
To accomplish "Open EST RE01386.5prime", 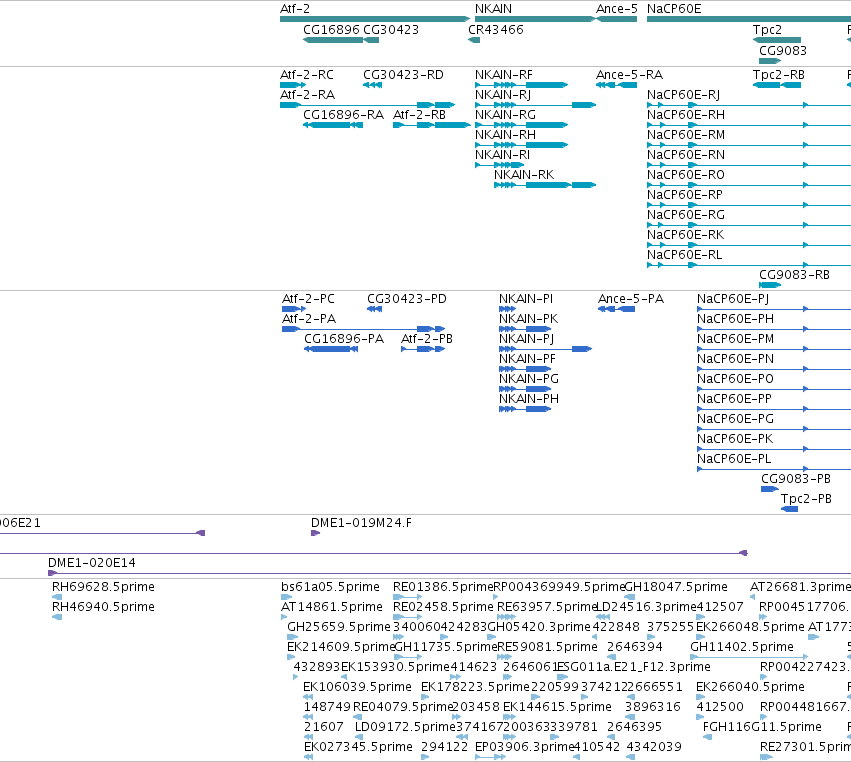I will 408,597.
